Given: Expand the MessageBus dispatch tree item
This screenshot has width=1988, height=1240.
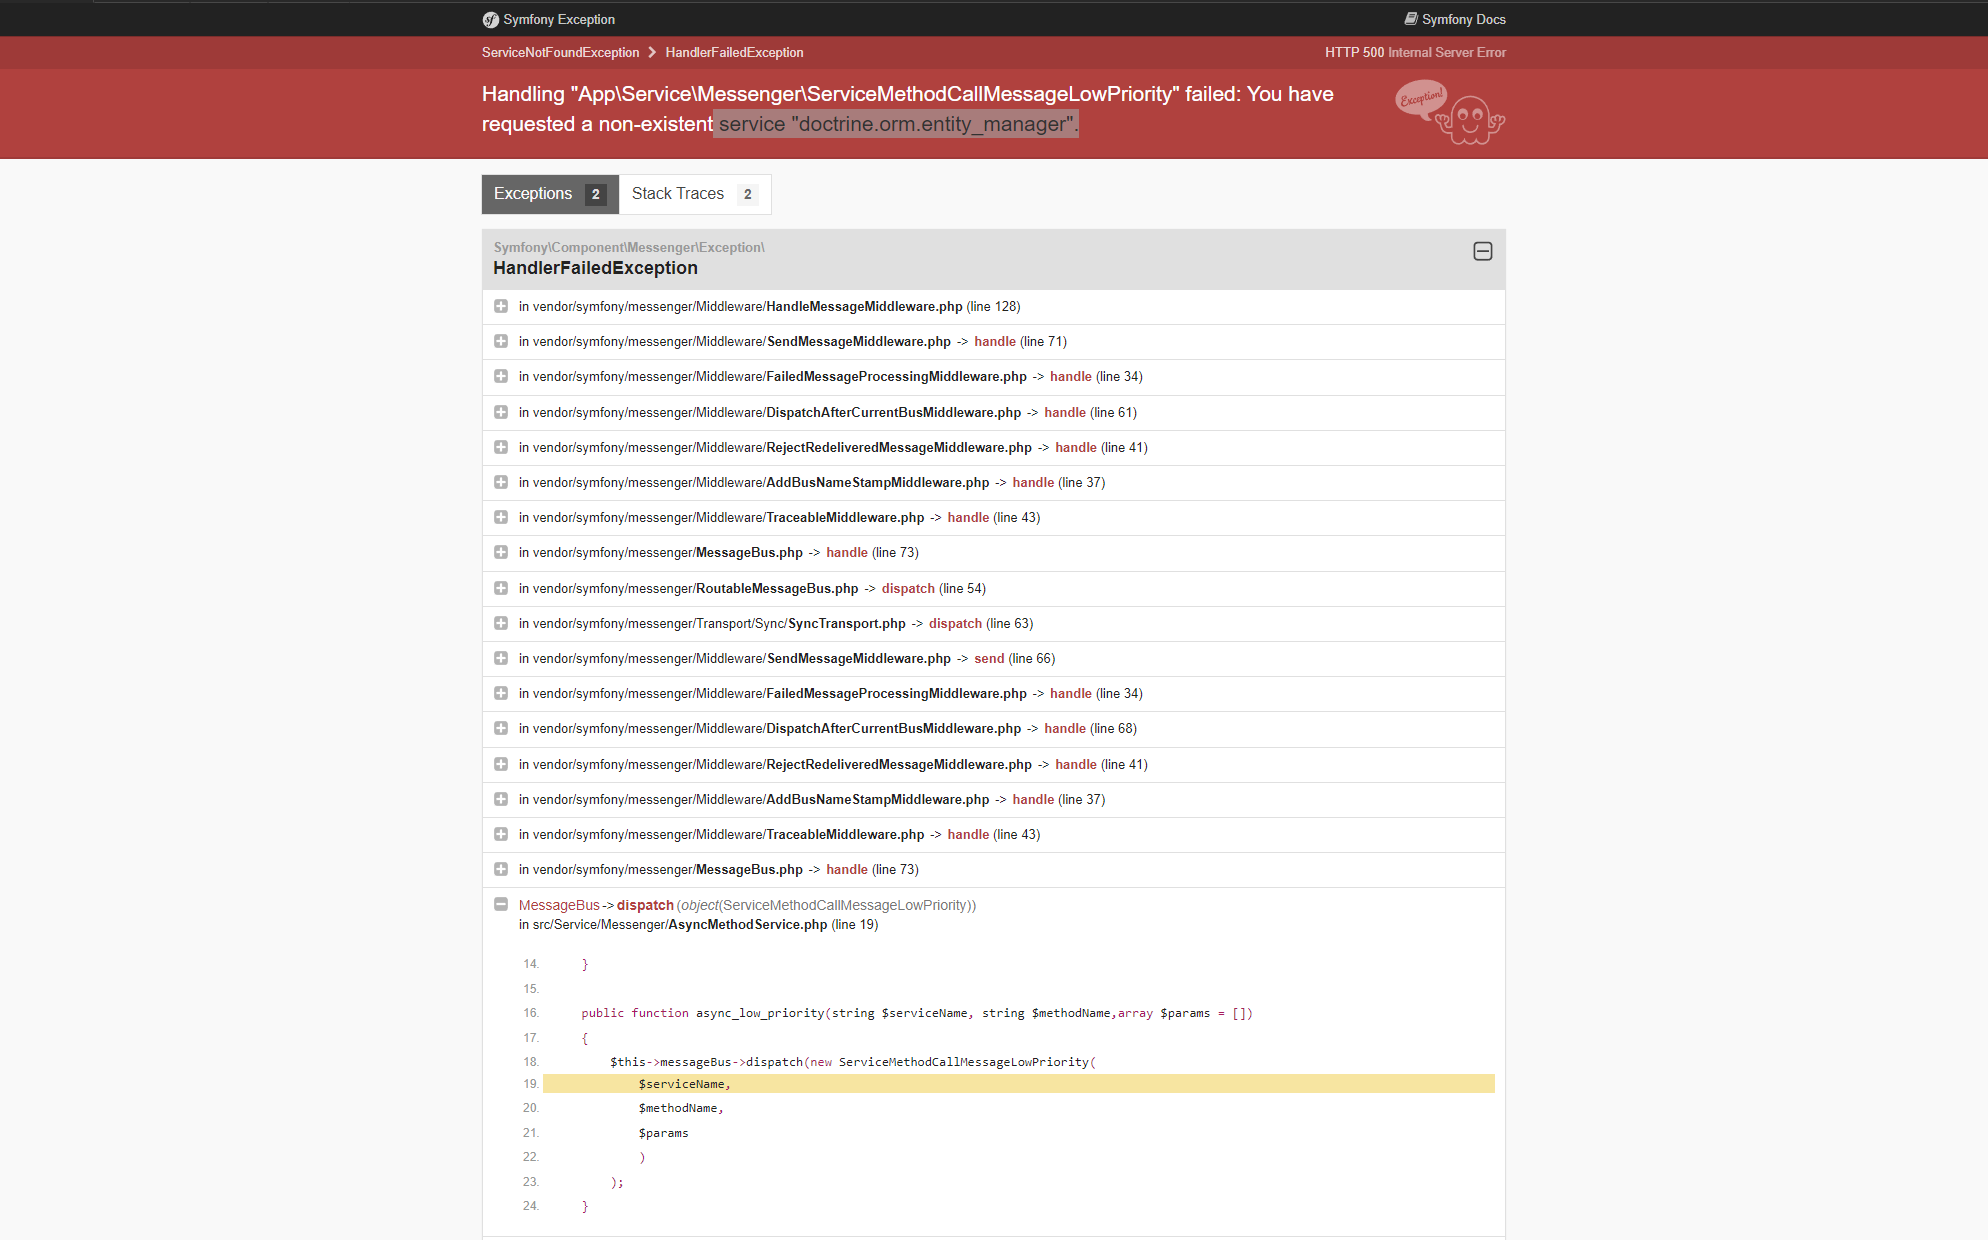Looking at the screenshot, I should (501, 904).
